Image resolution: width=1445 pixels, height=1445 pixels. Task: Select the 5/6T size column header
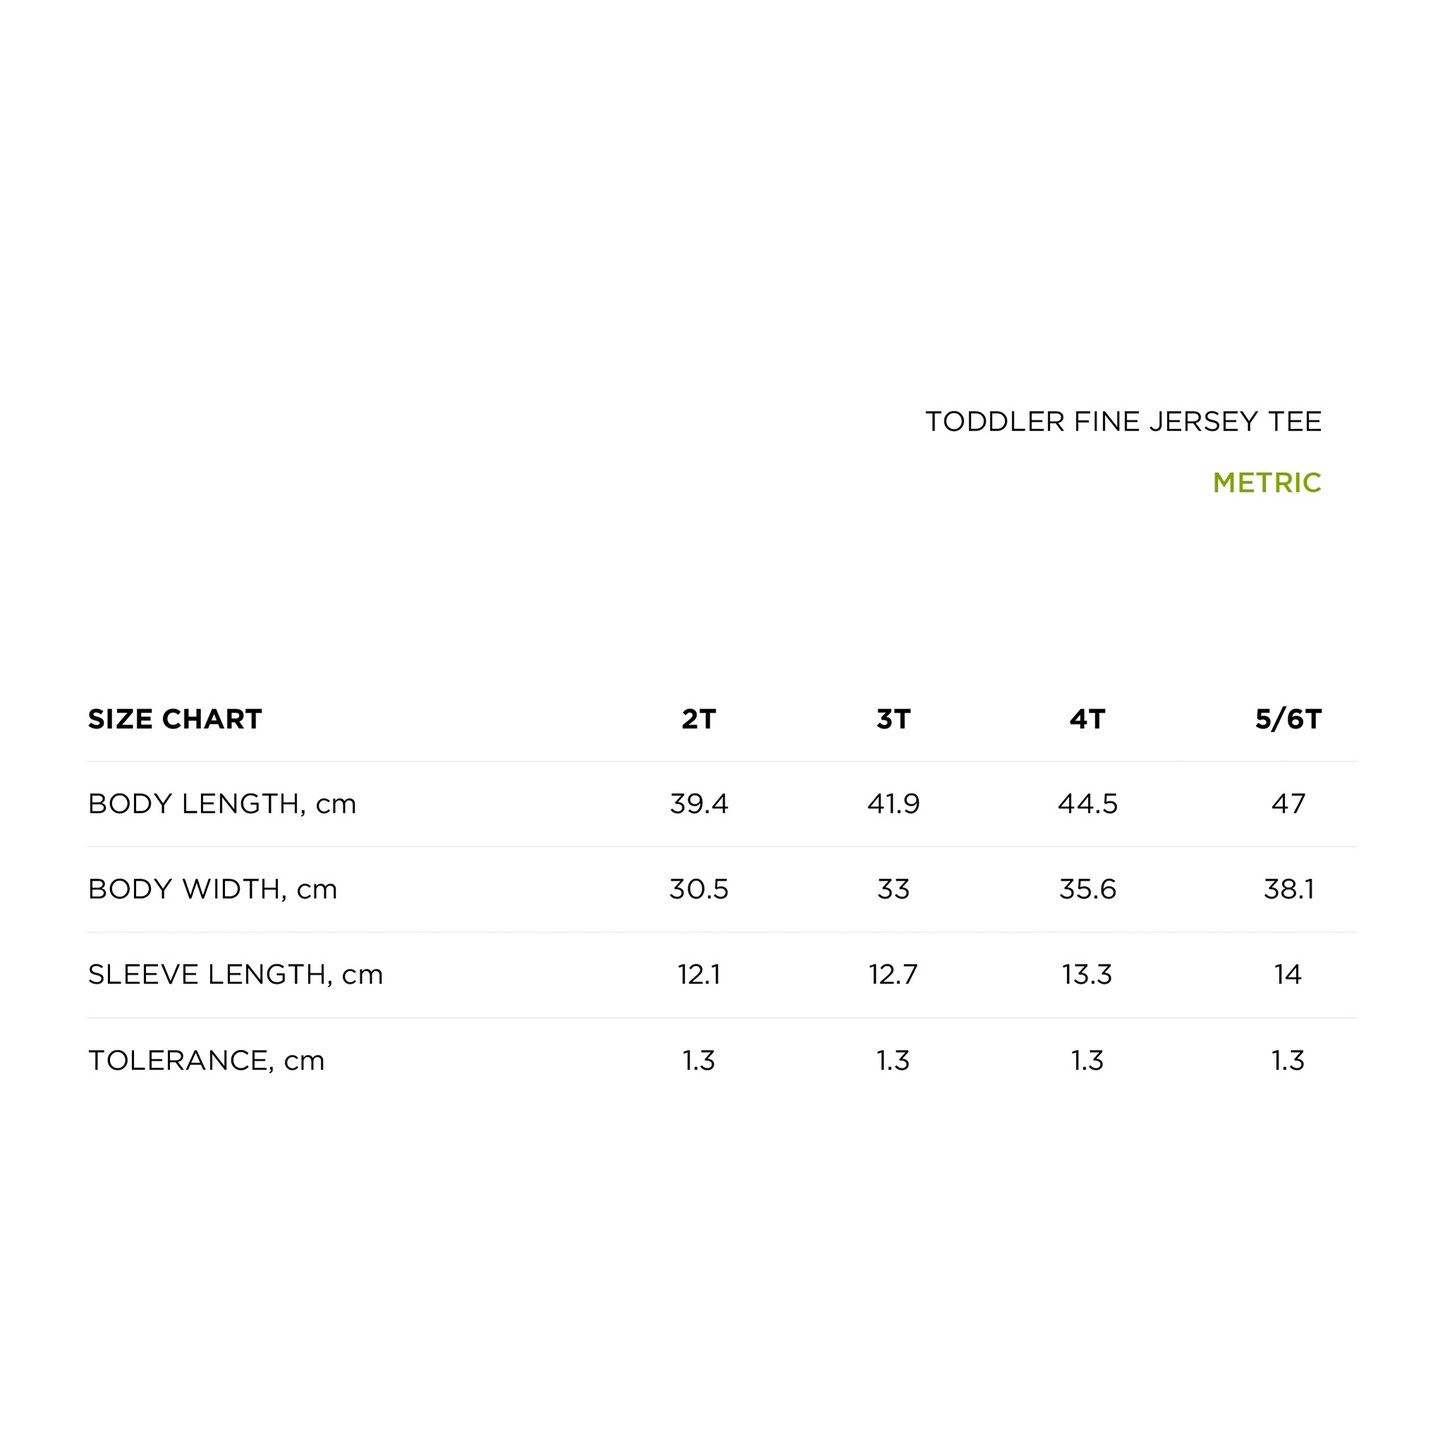coord(1288,719)
